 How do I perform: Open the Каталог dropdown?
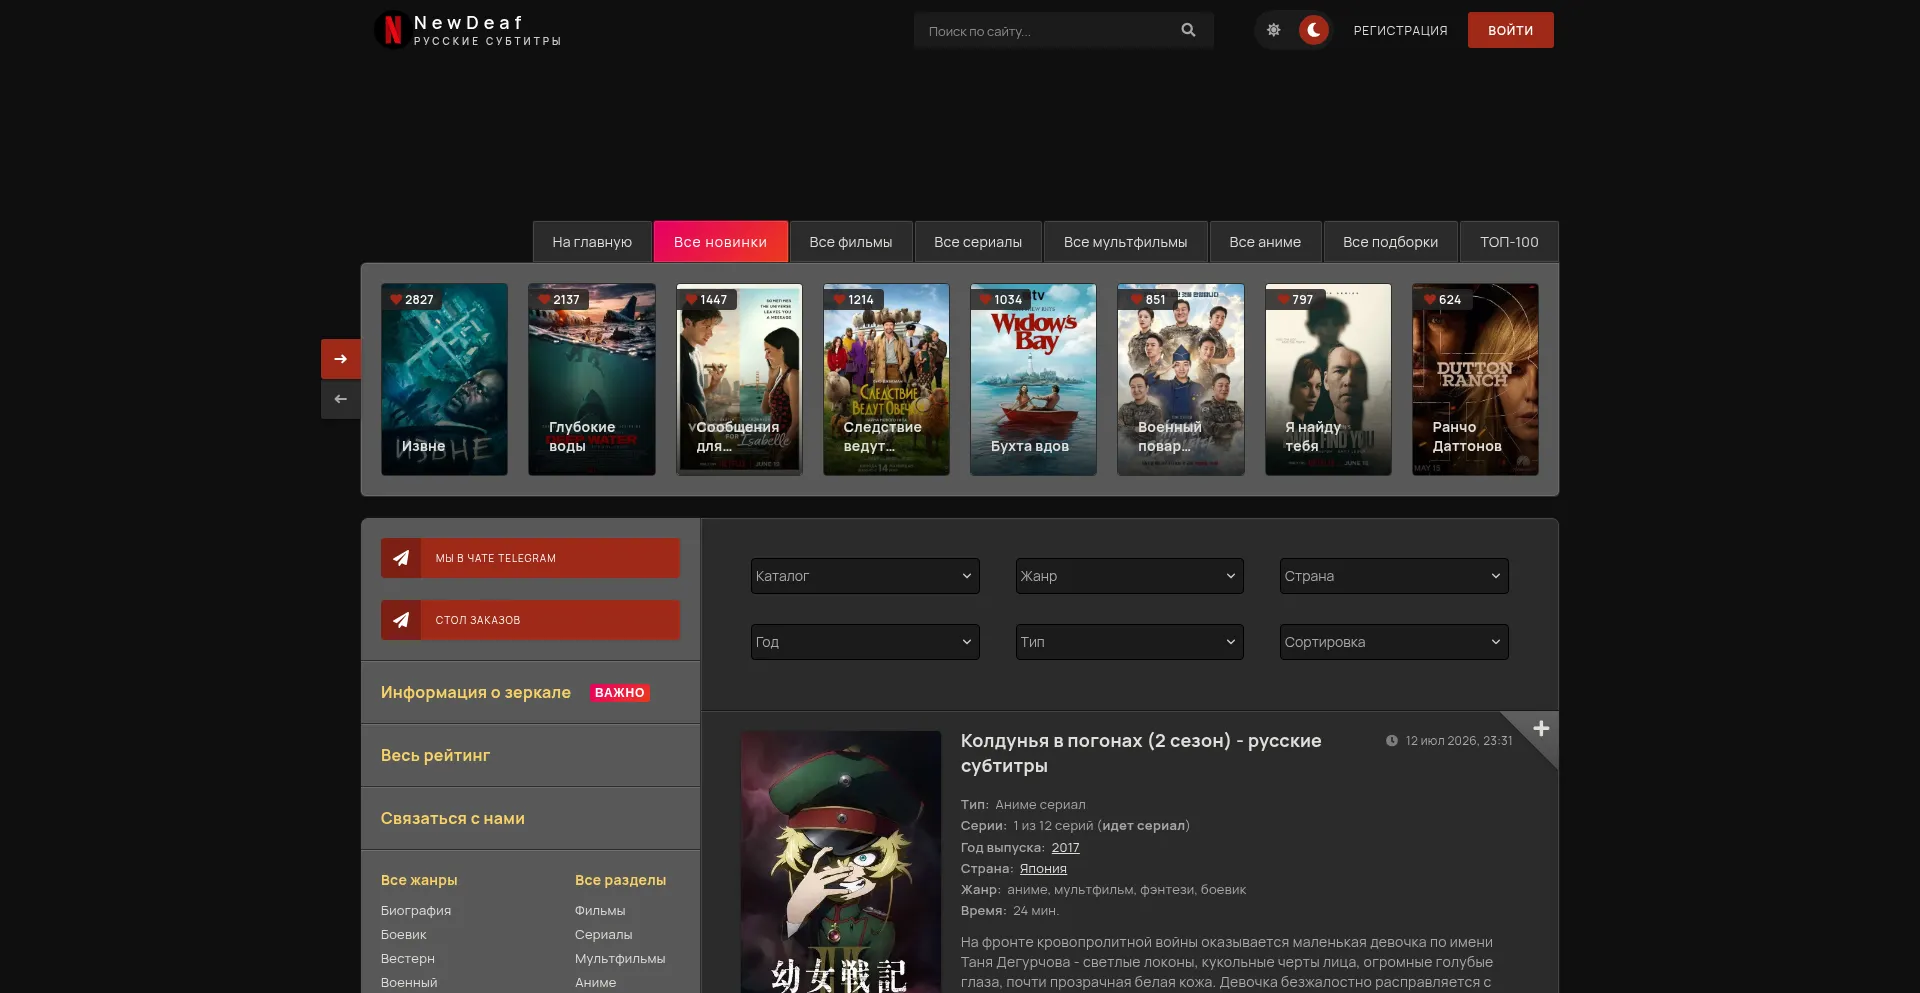(x=865, y=576)
